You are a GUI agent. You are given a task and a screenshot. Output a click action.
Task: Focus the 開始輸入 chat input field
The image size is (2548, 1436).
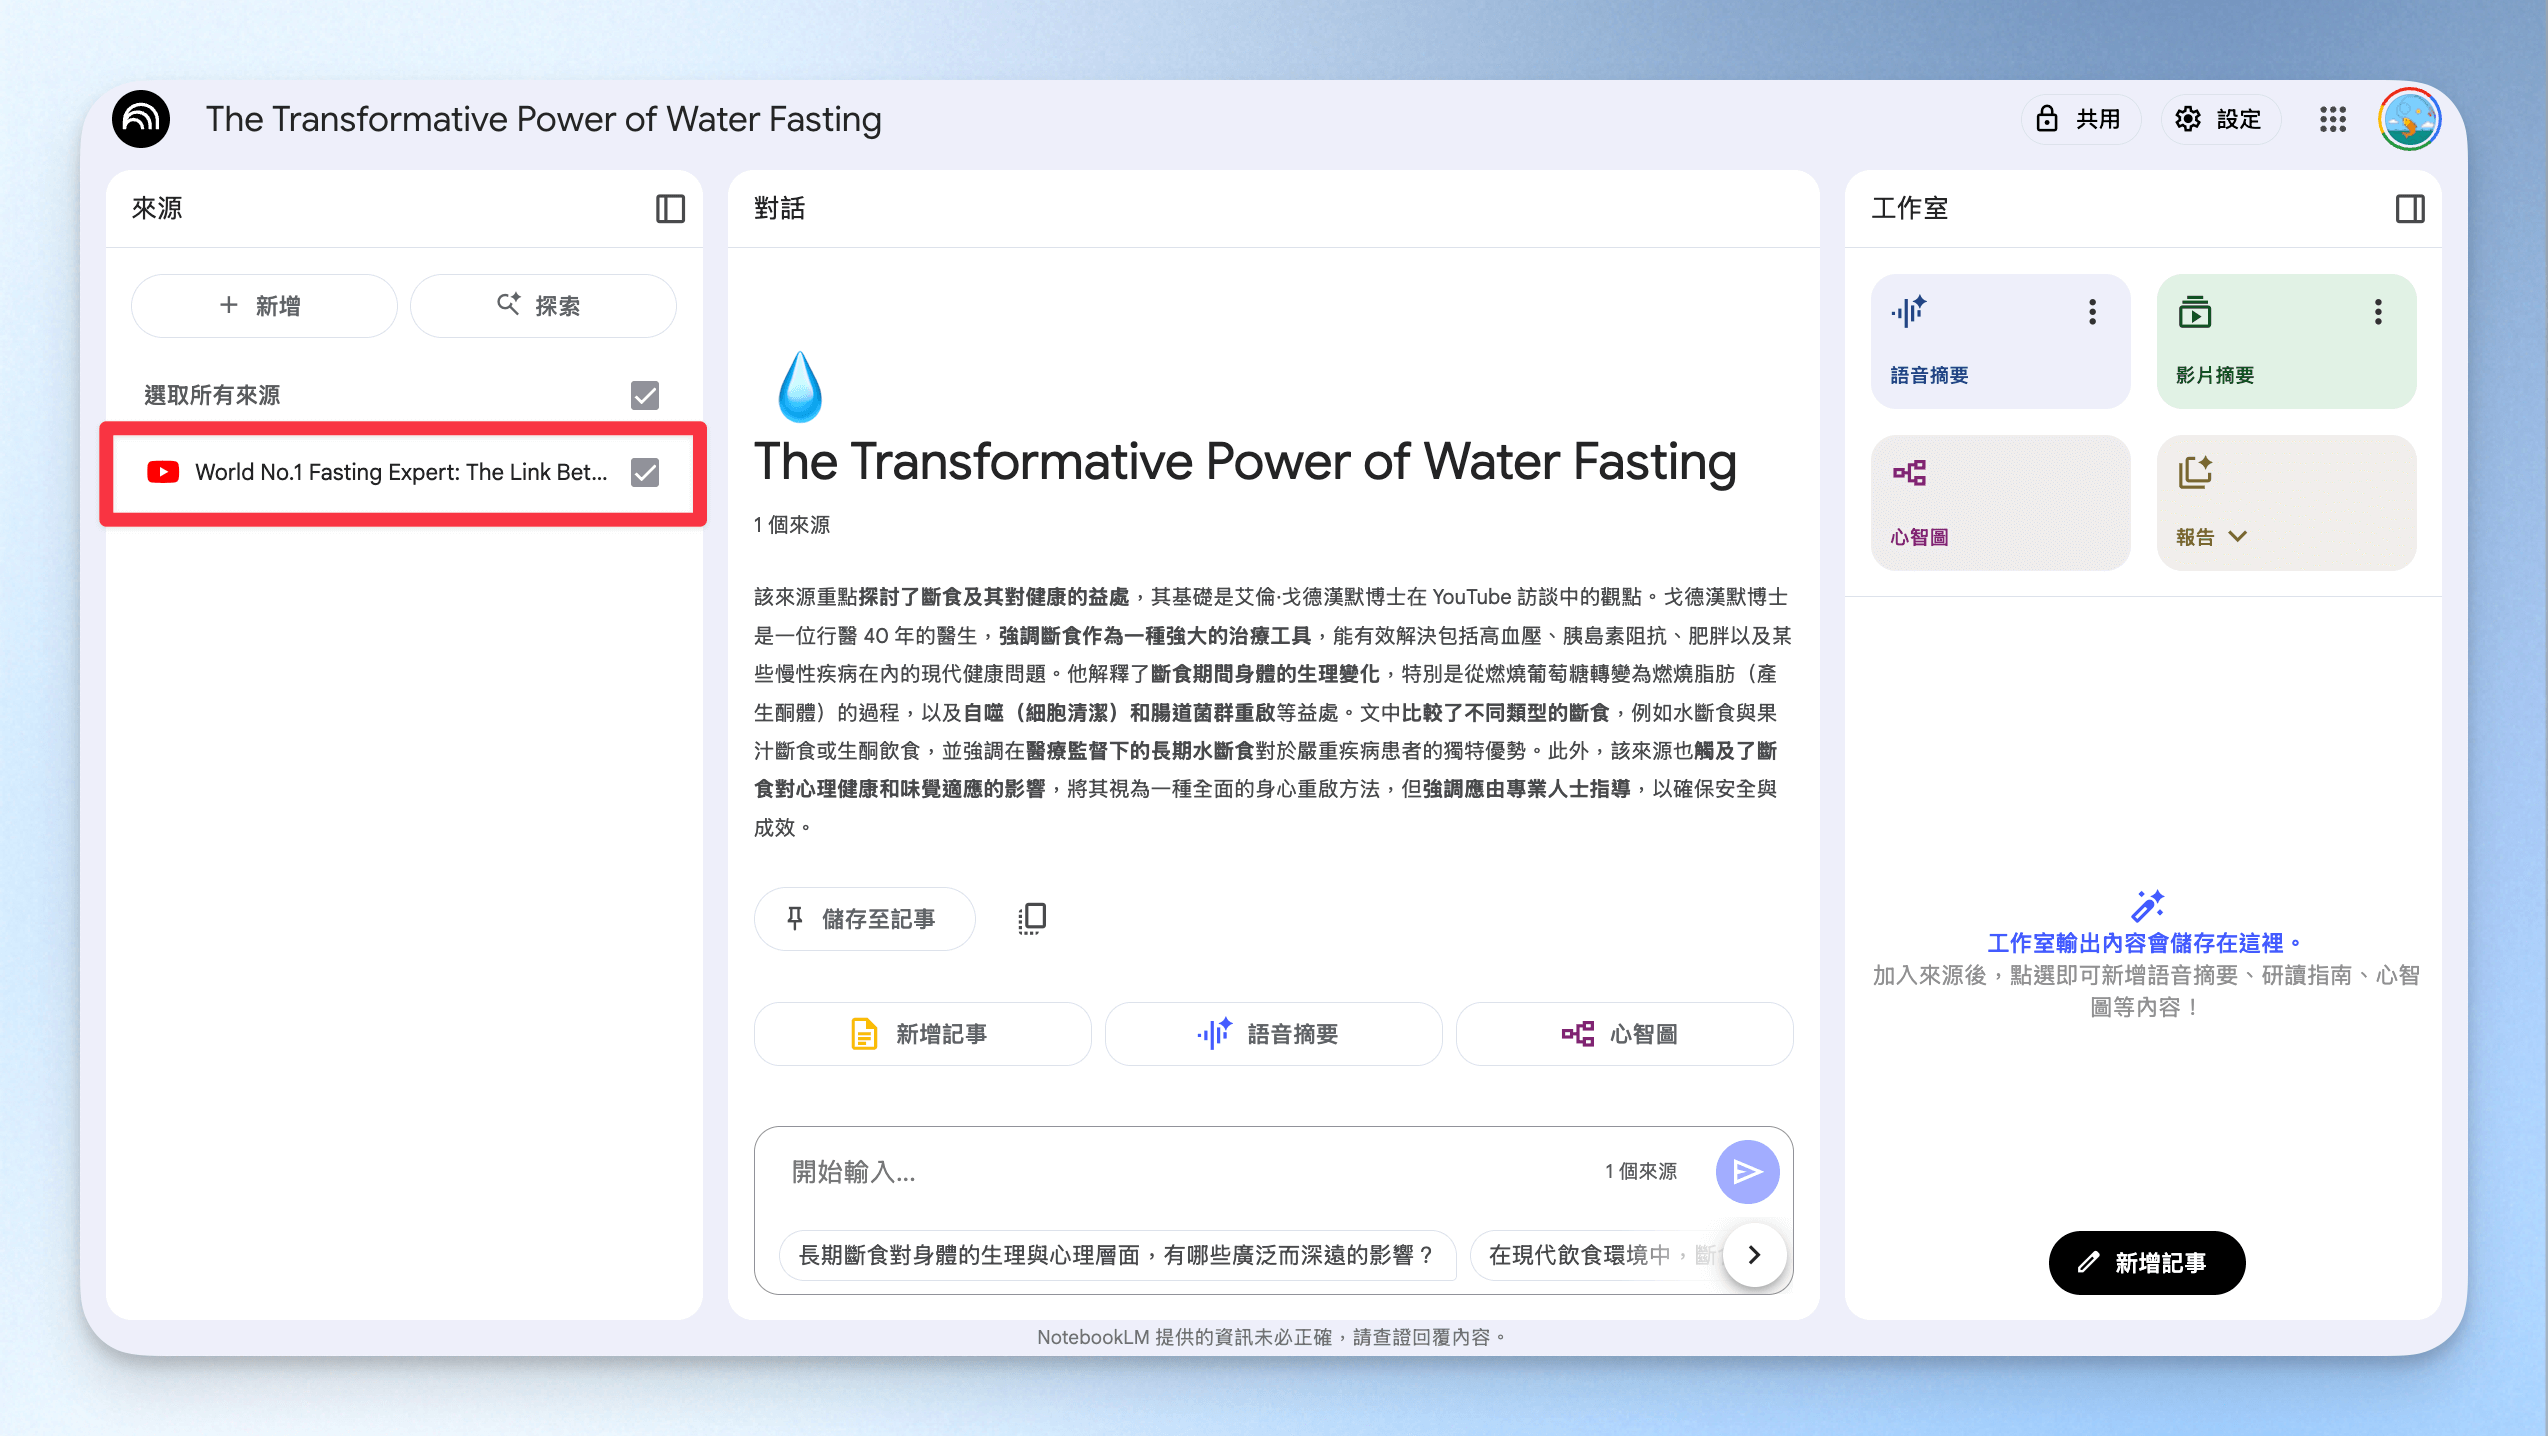coord(1190,1171)
